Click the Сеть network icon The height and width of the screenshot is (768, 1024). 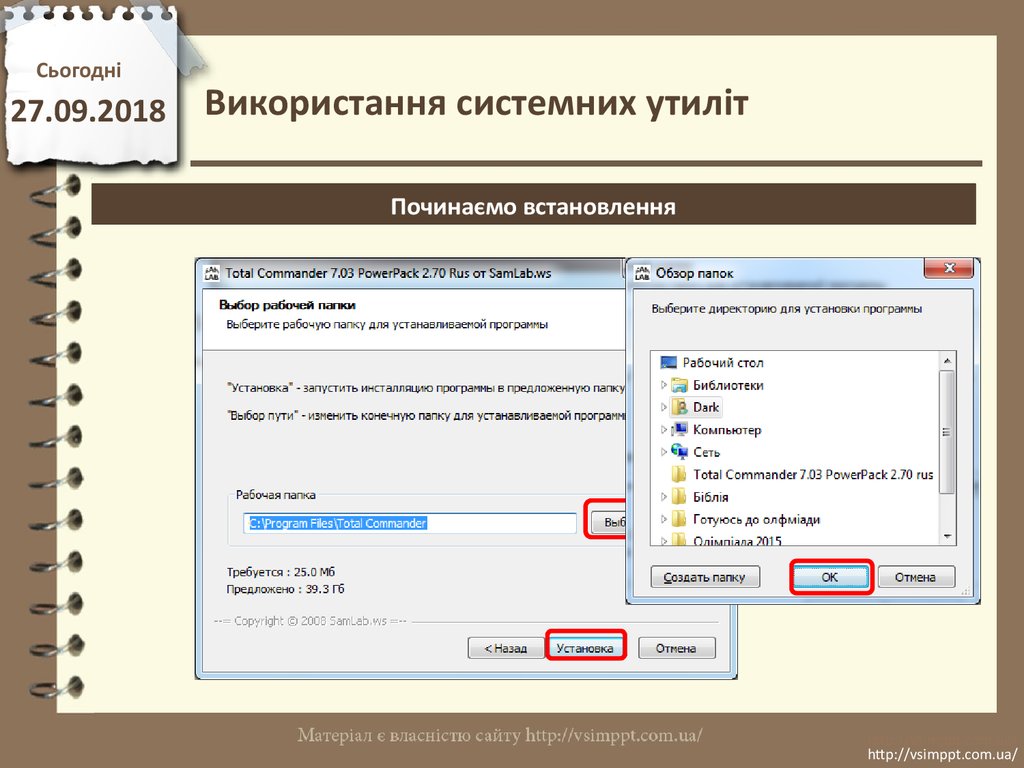[679, 452]
